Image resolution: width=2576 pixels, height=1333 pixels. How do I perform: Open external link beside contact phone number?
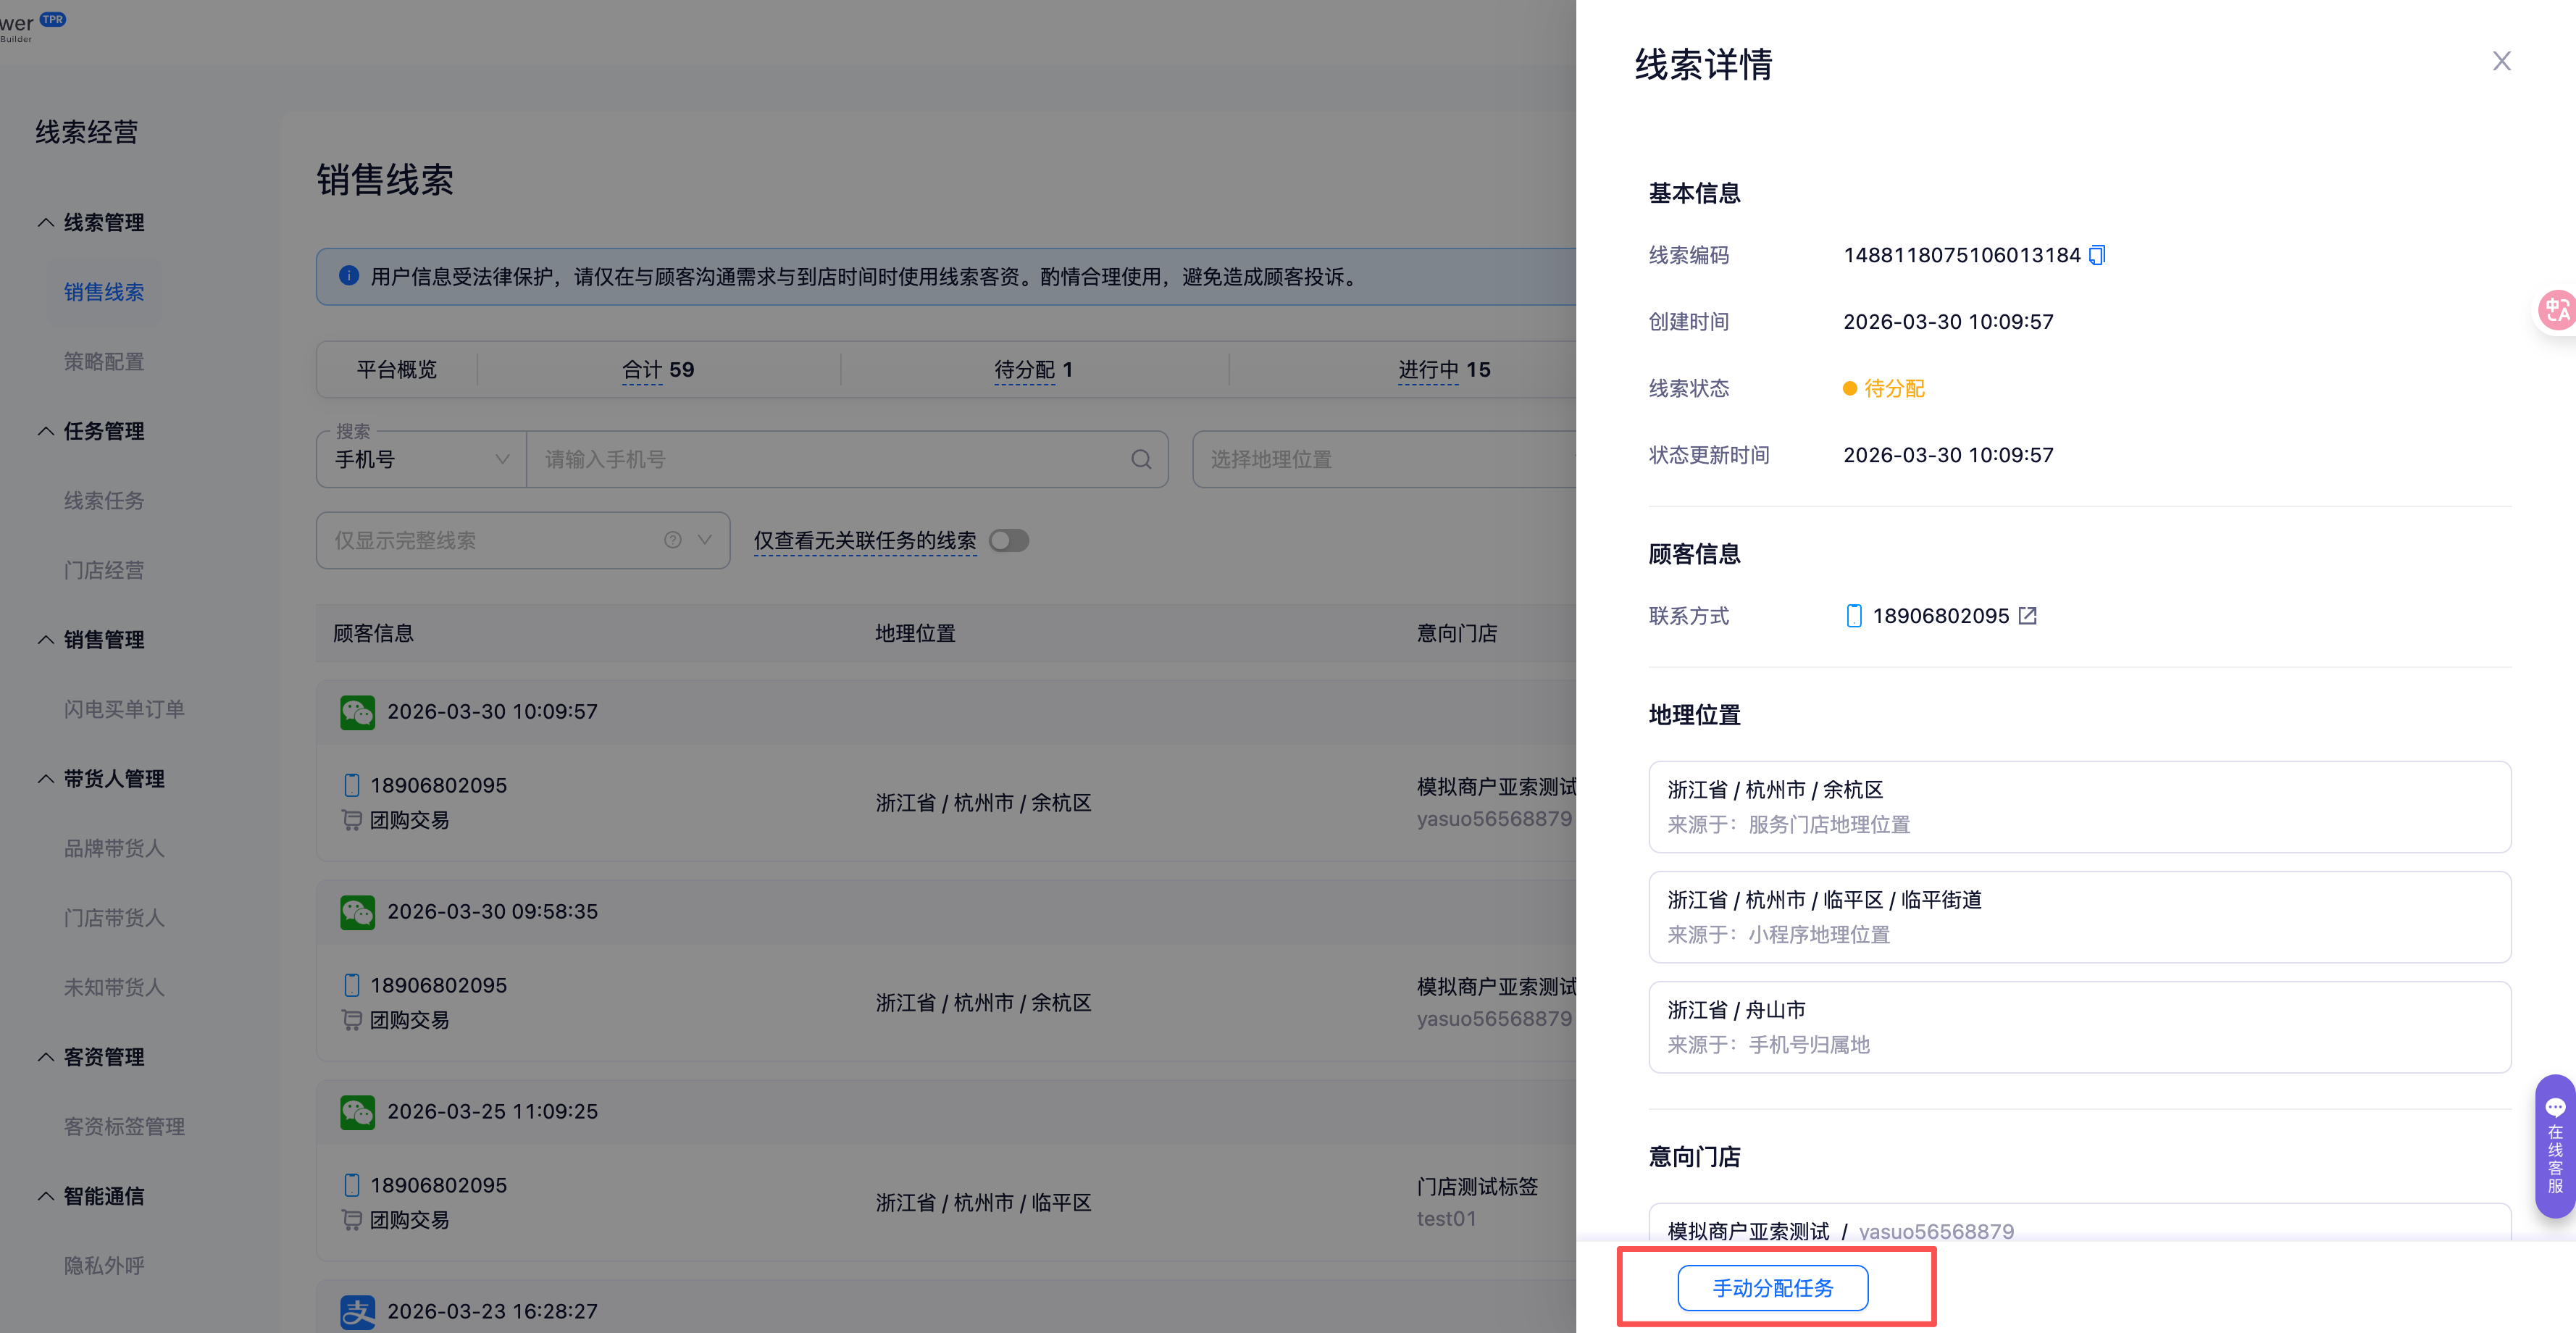click(2027, 616)
